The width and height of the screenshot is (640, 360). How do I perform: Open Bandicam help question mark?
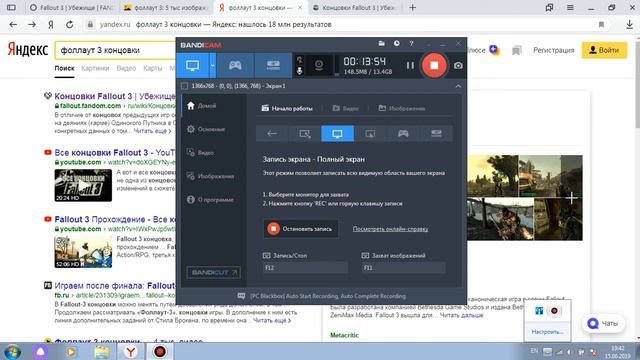411,43
